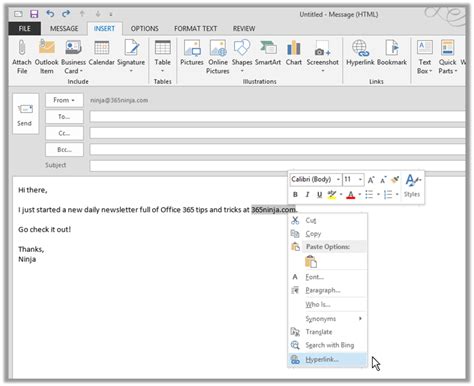The width and height of the screenshot is (474, 386).
Task: Toggle Bold in the mini toolbar
Action: (295, 194)
